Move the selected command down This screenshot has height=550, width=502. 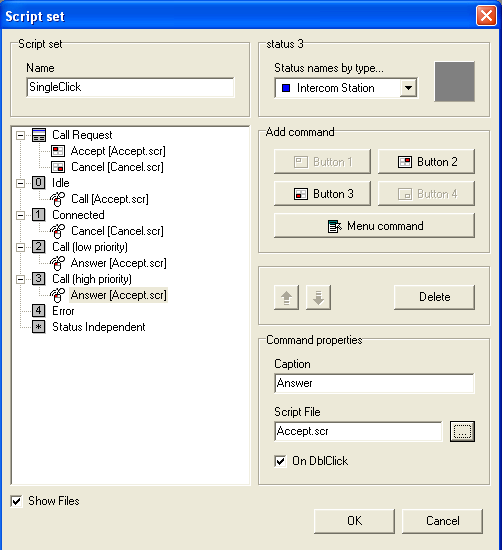(x=318, y=297)
